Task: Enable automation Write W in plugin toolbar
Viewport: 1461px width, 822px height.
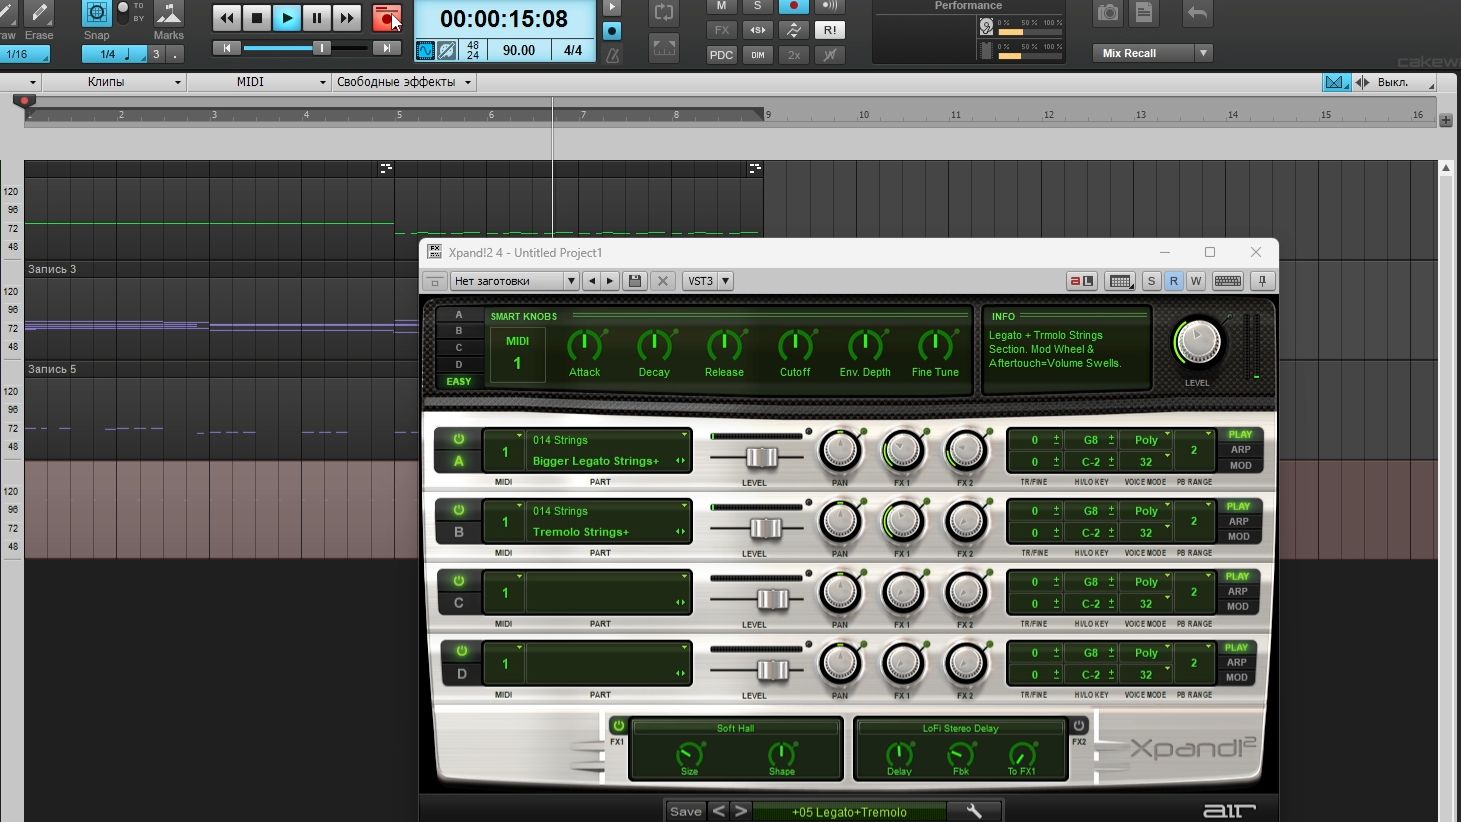Action: click(1195, 281)
